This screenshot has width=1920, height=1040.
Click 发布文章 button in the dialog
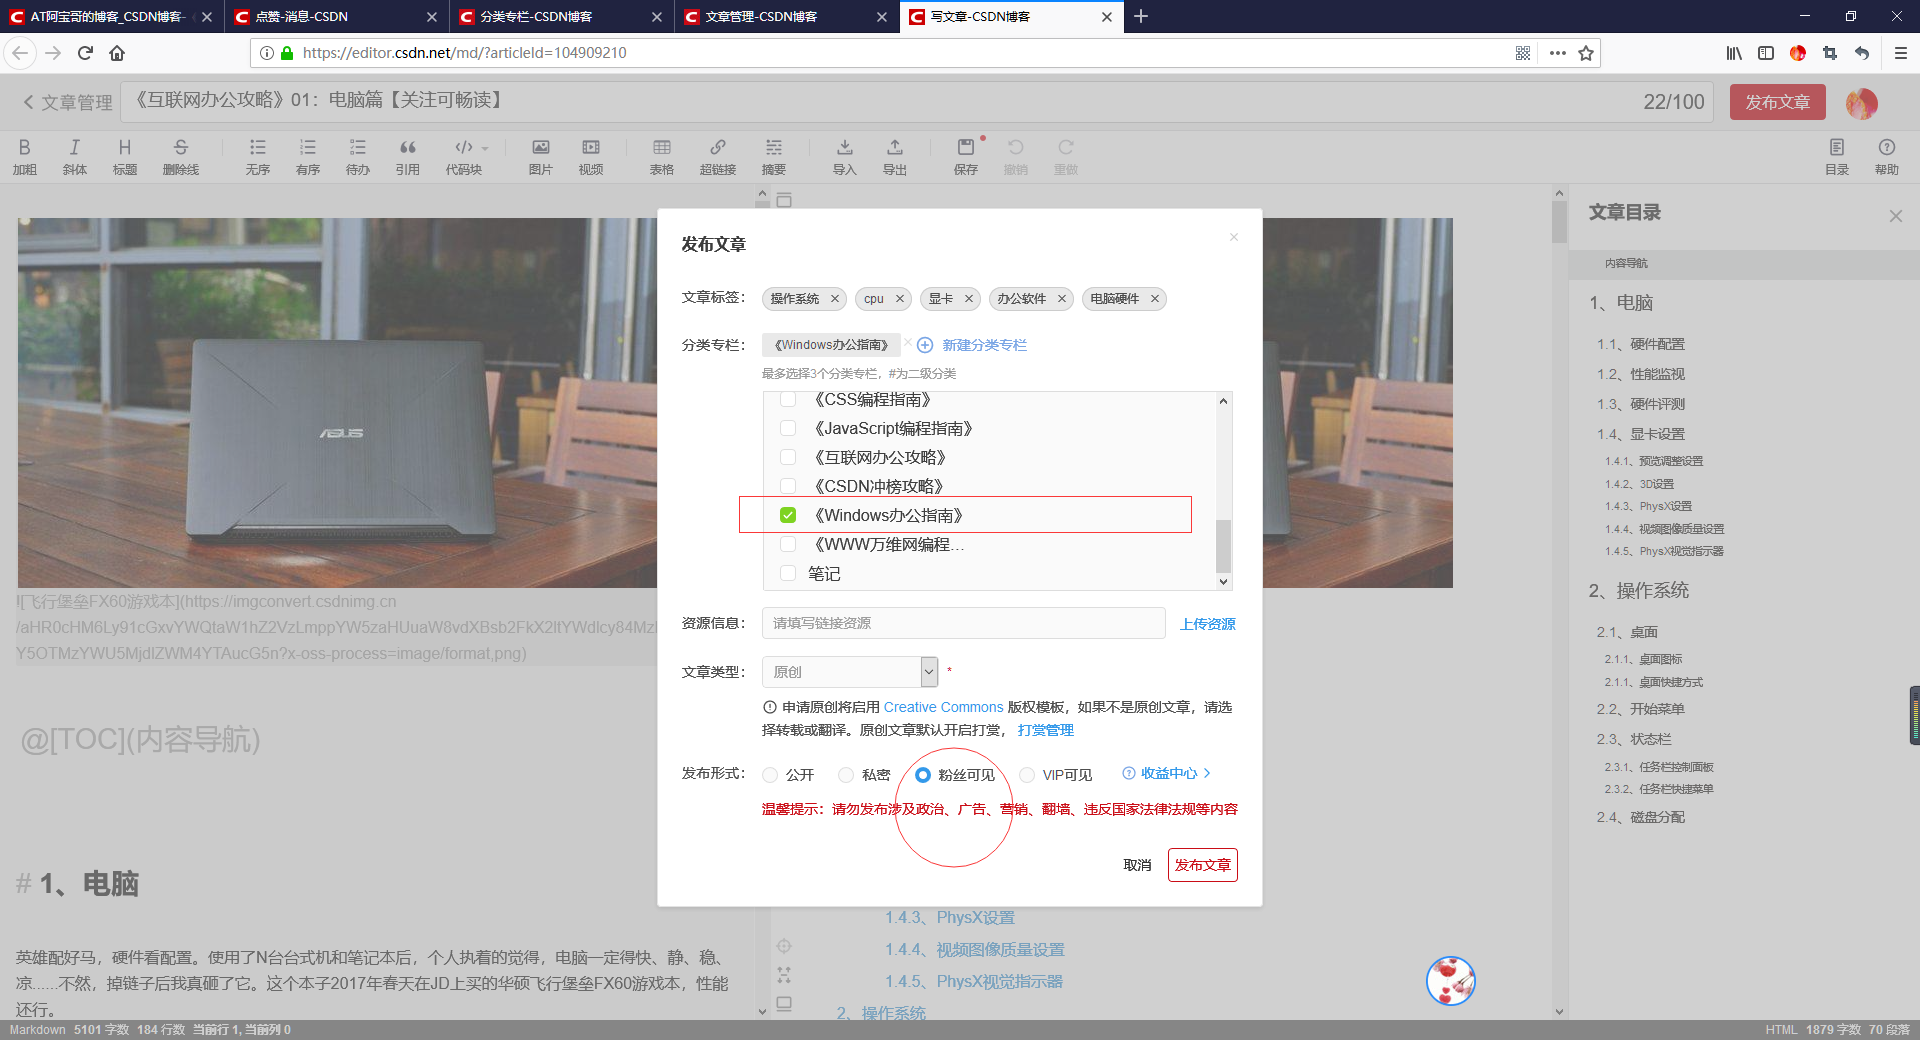click(1203, 865)
